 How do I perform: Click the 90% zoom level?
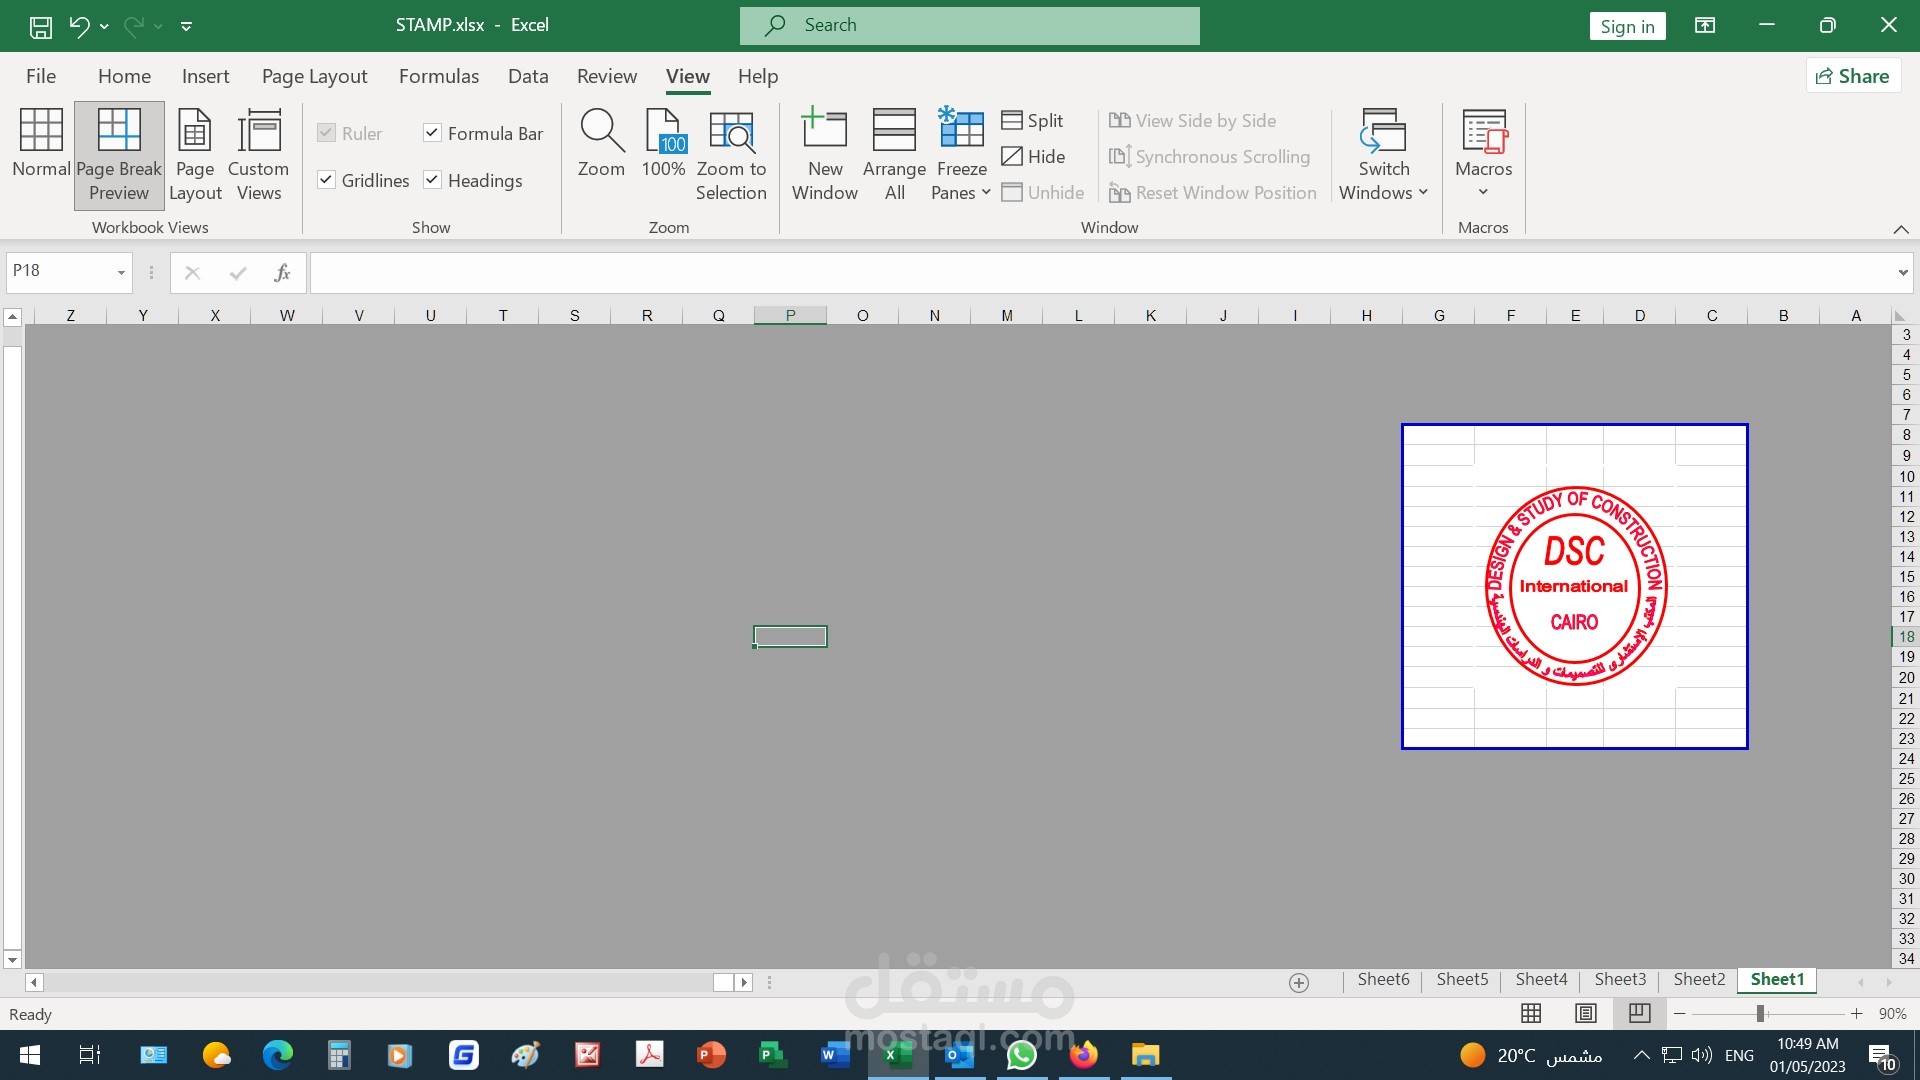[x=1892, y=1014]
